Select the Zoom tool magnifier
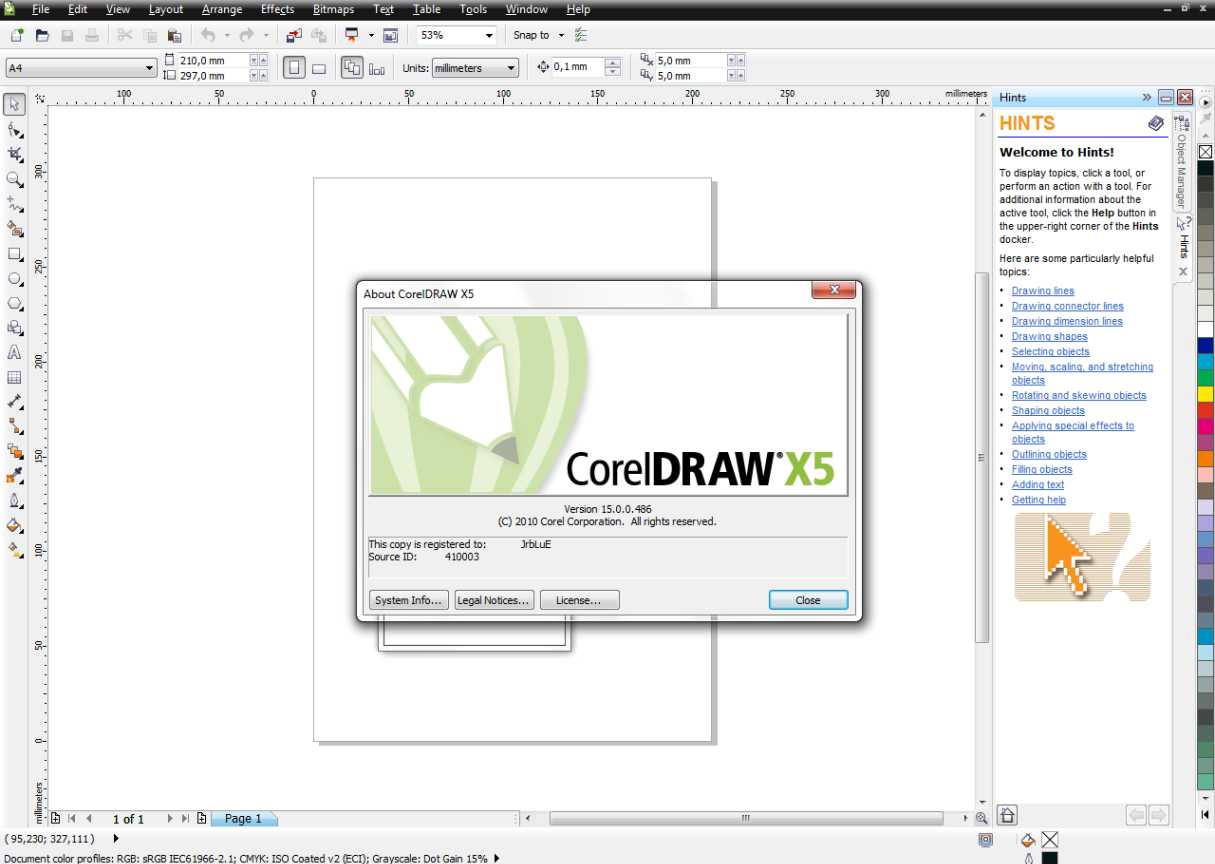The image size is (1215, 864). click(14, 180)
